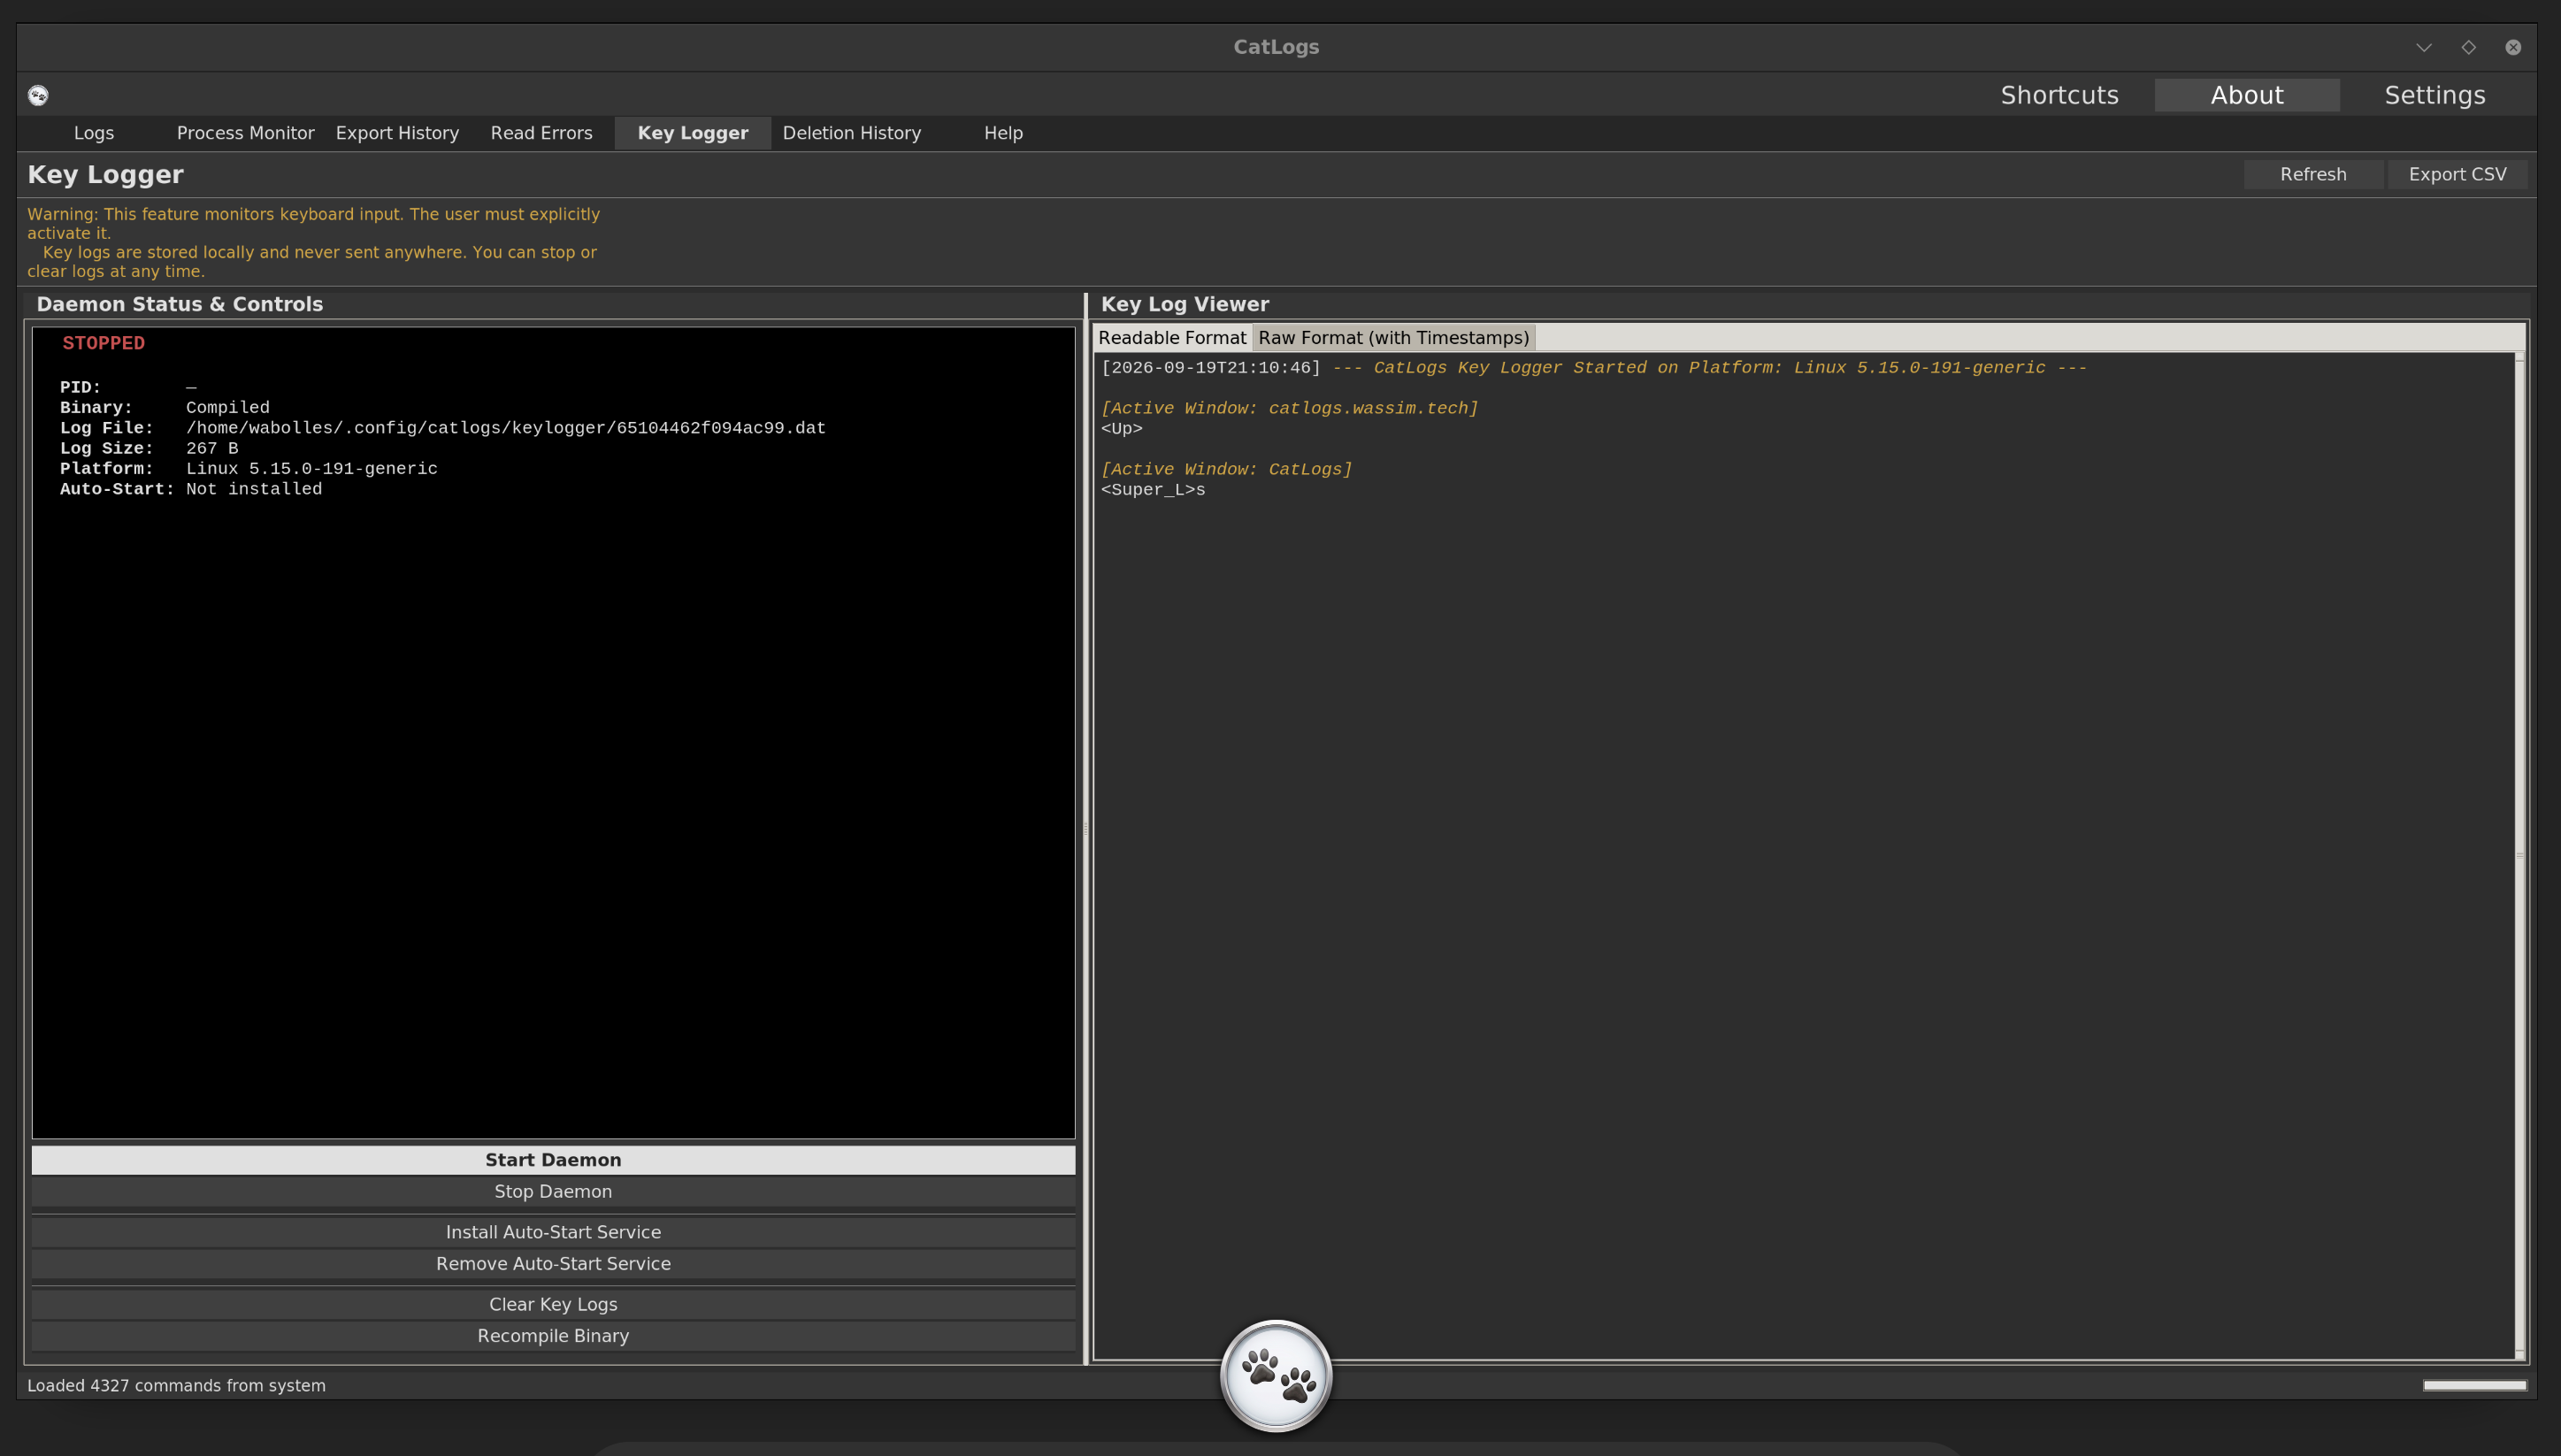Click the status bar progress indicator
Viewport: 2561px width, 1456px height.
2474,1385
